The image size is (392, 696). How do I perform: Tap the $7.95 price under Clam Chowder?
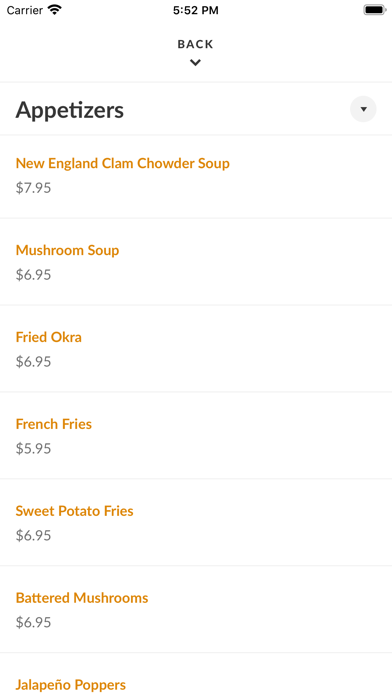point(33,188)
